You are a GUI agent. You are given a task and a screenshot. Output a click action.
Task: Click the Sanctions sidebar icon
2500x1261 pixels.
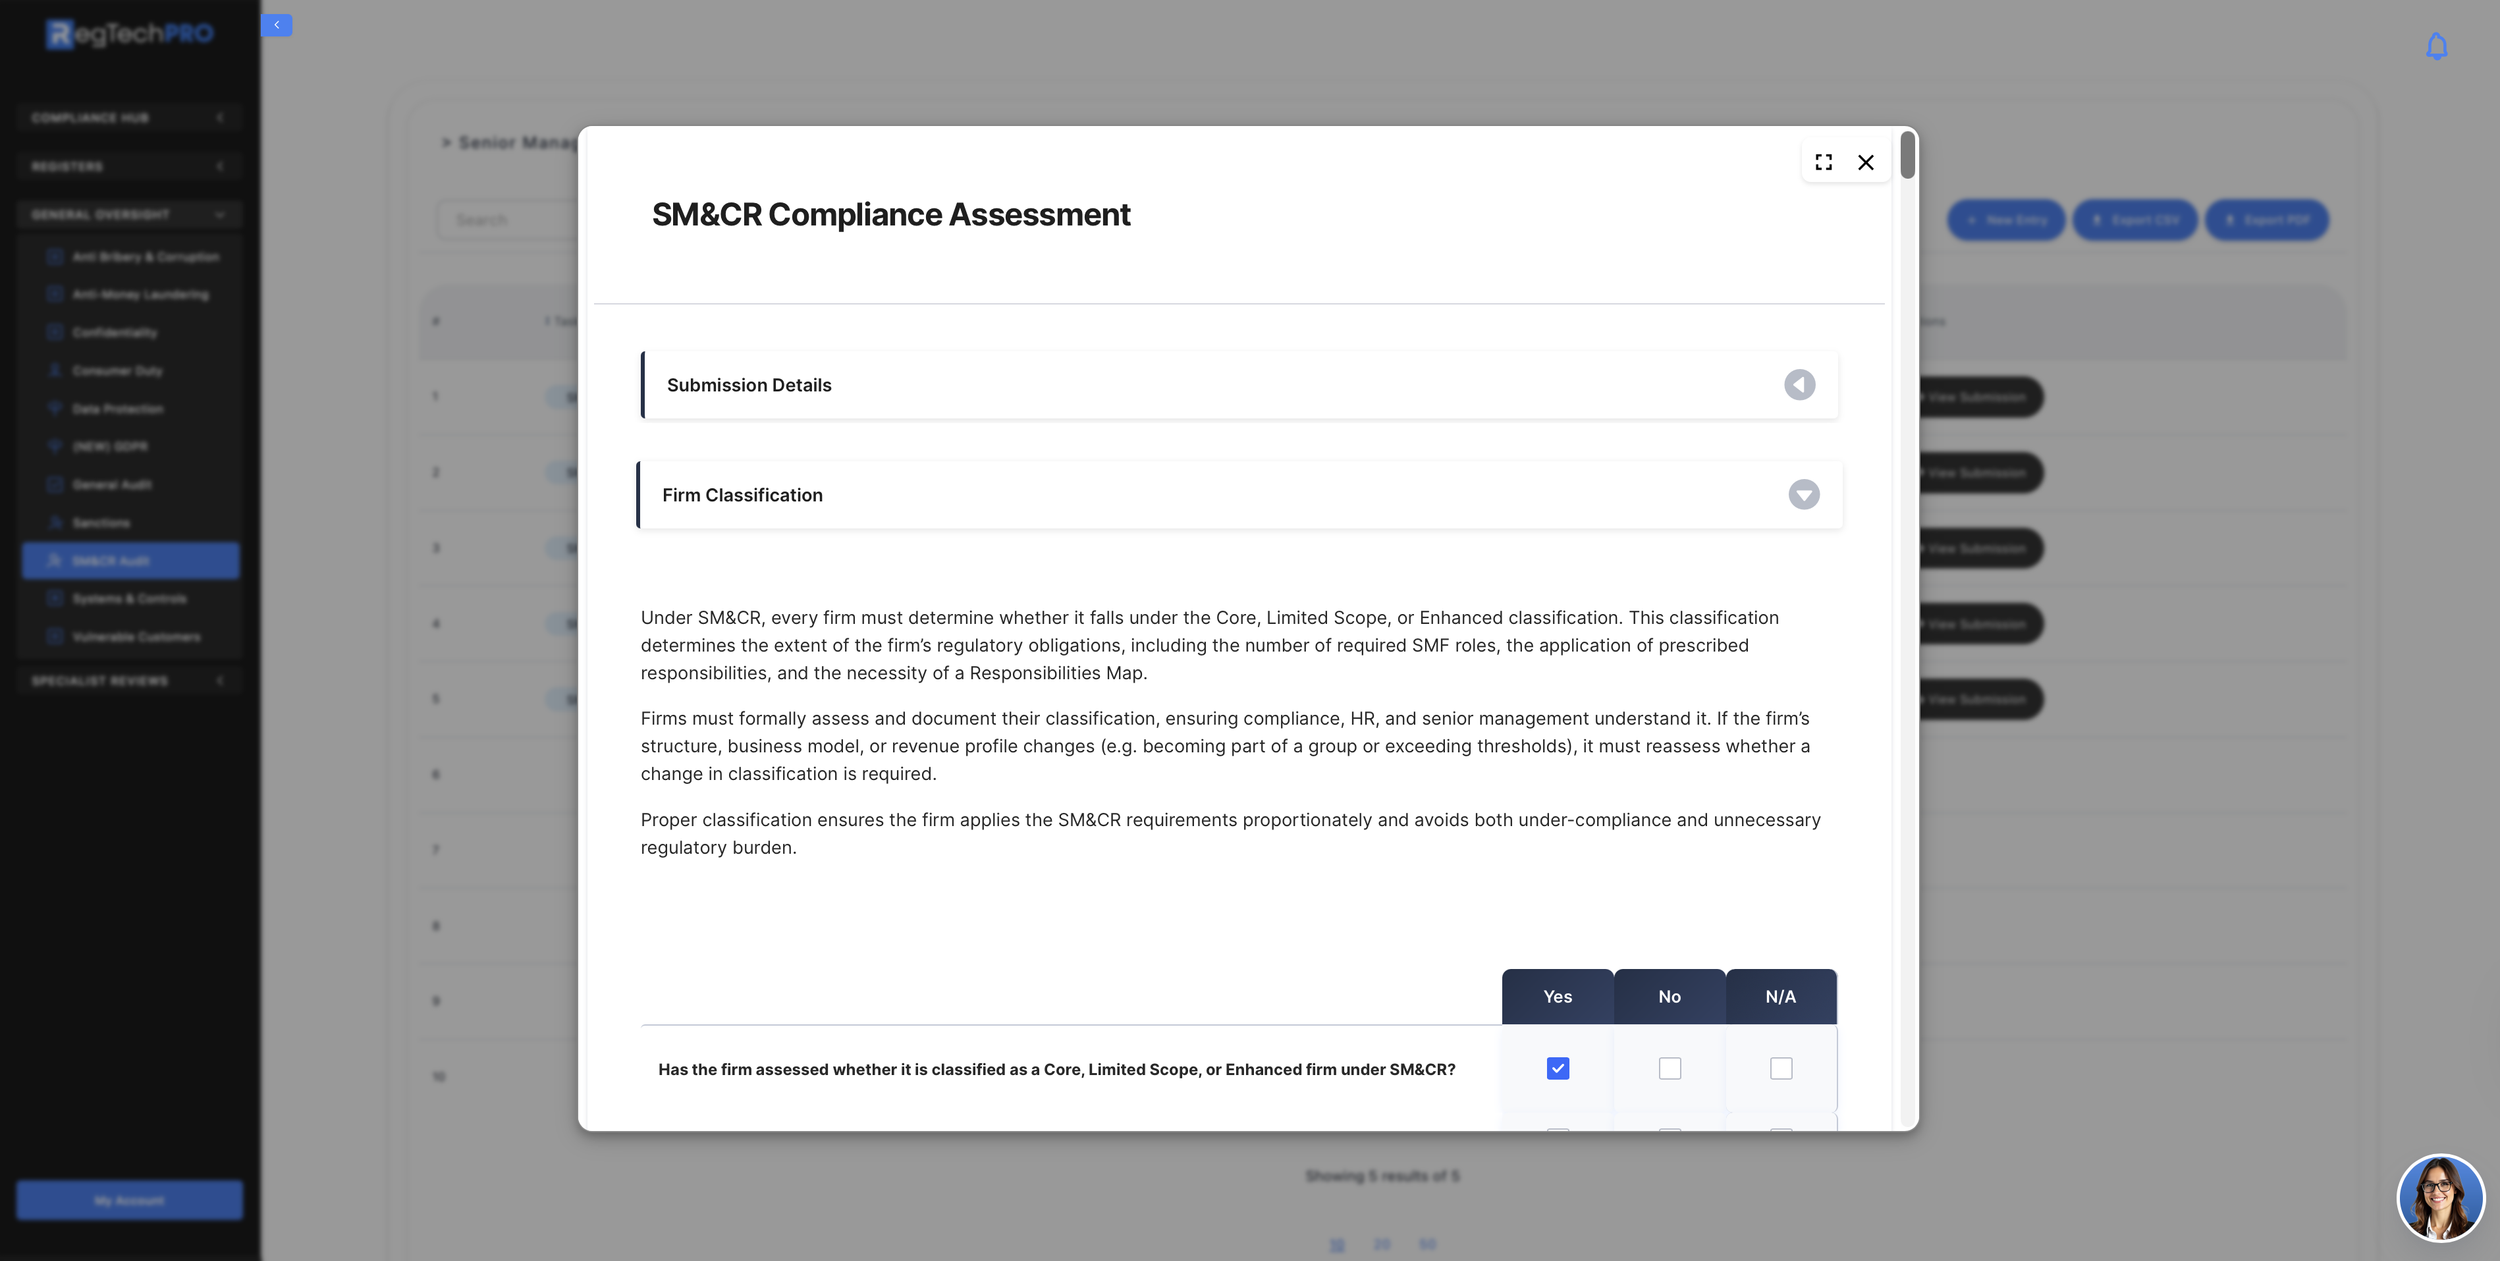click(x=56, y=523)
